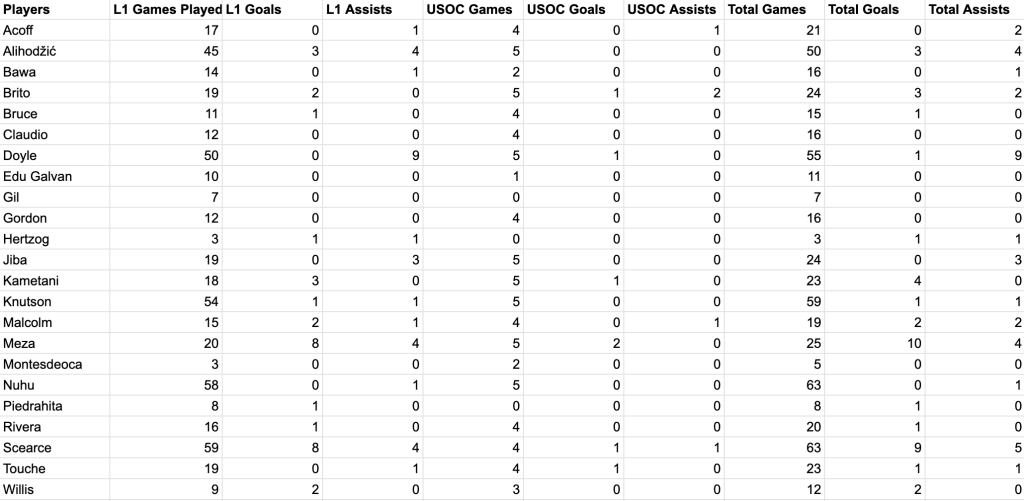Select the Total Assists header cell
Viewport: 1024px width, 501px height.
point(968,9)
